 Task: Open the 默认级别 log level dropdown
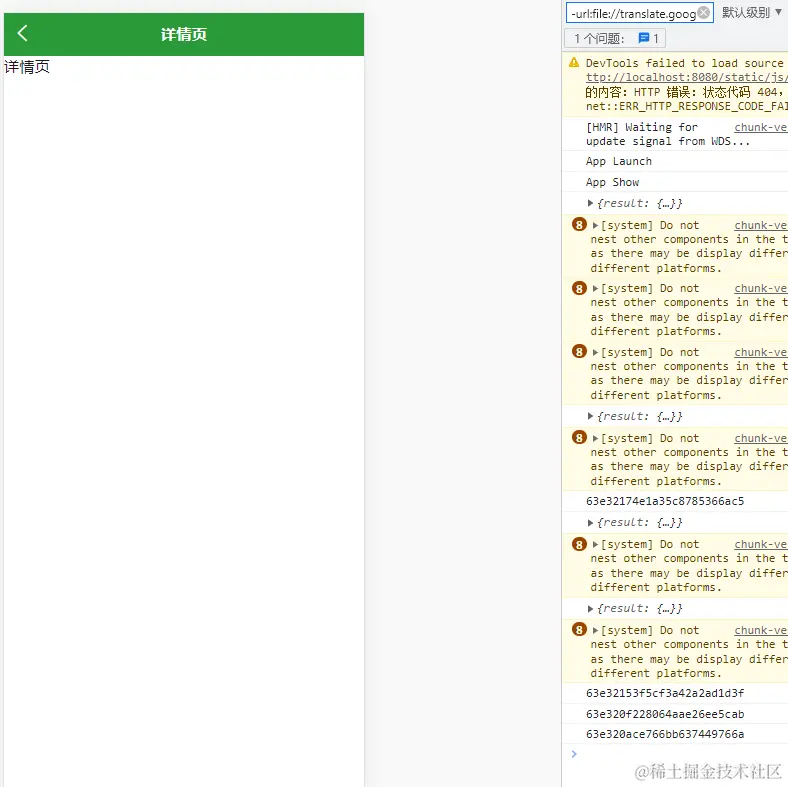pyautogui.click(x=751, y=13)
